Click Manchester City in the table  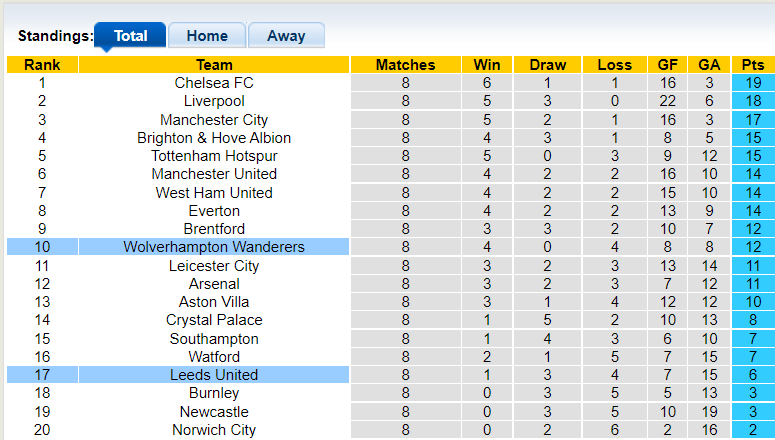coord(214,120)
